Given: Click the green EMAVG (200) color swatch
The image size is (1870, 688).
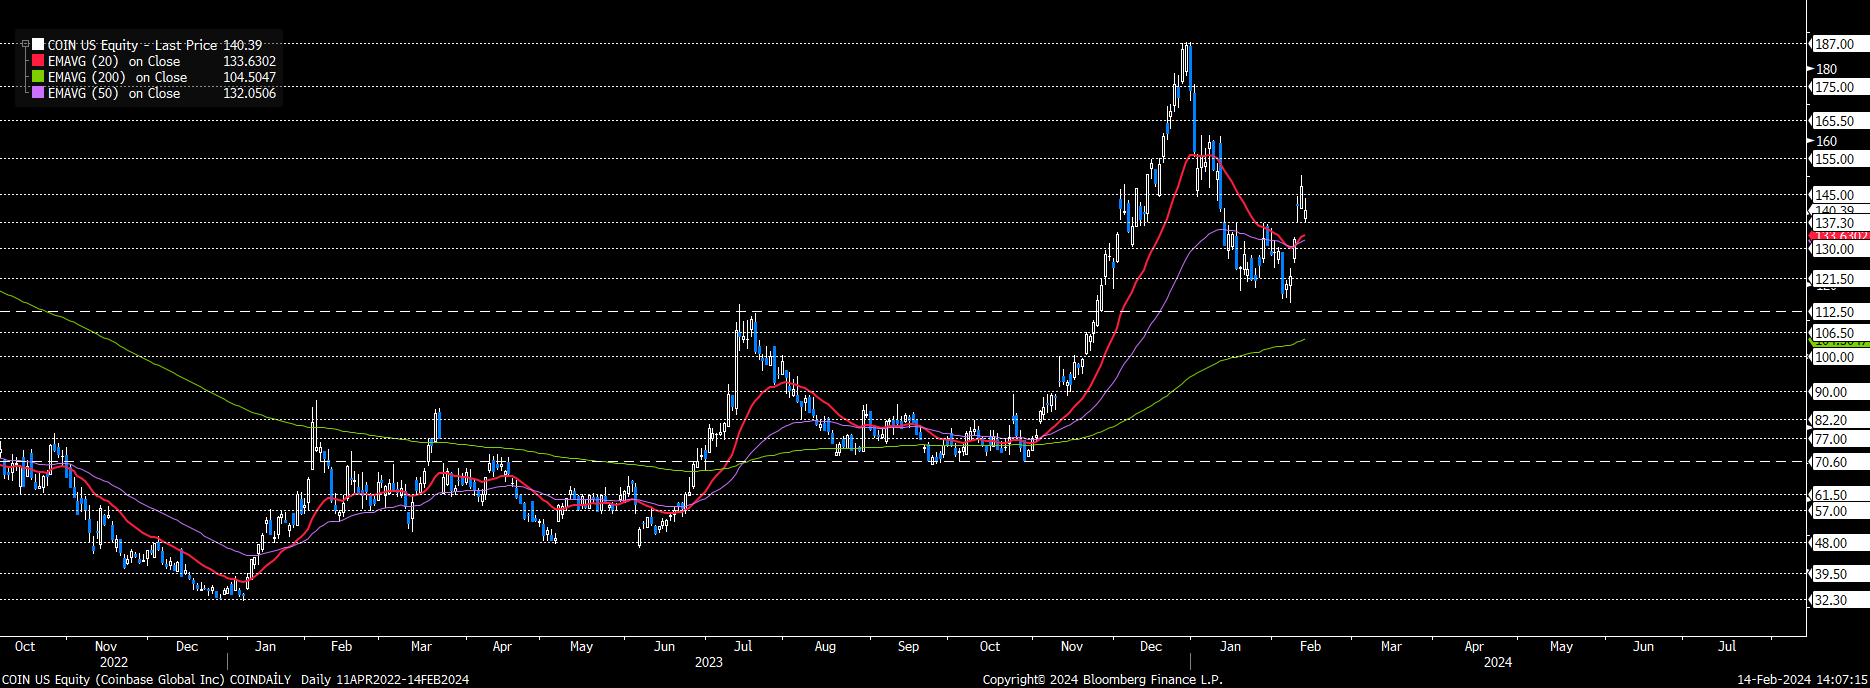Looking at the screenshot, I should pyautogui.click(x=38, y=77).
